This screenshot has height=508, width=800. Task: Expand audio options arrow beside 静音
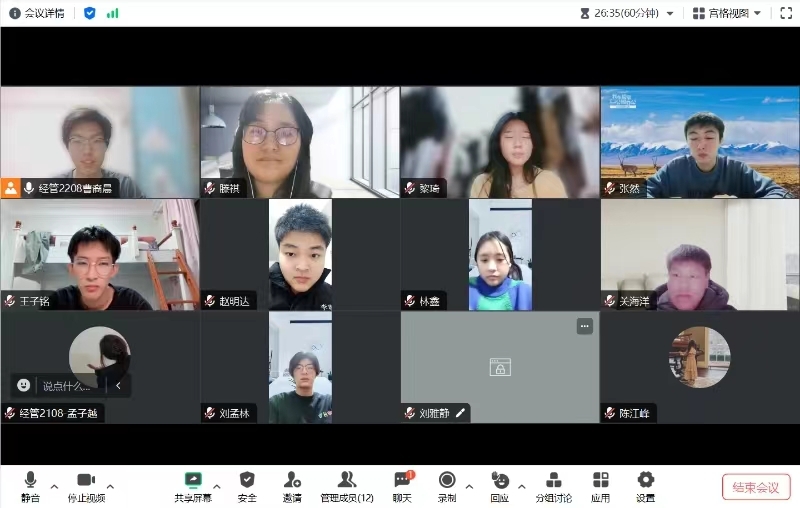pyautogui.click(x=54, y=487)
